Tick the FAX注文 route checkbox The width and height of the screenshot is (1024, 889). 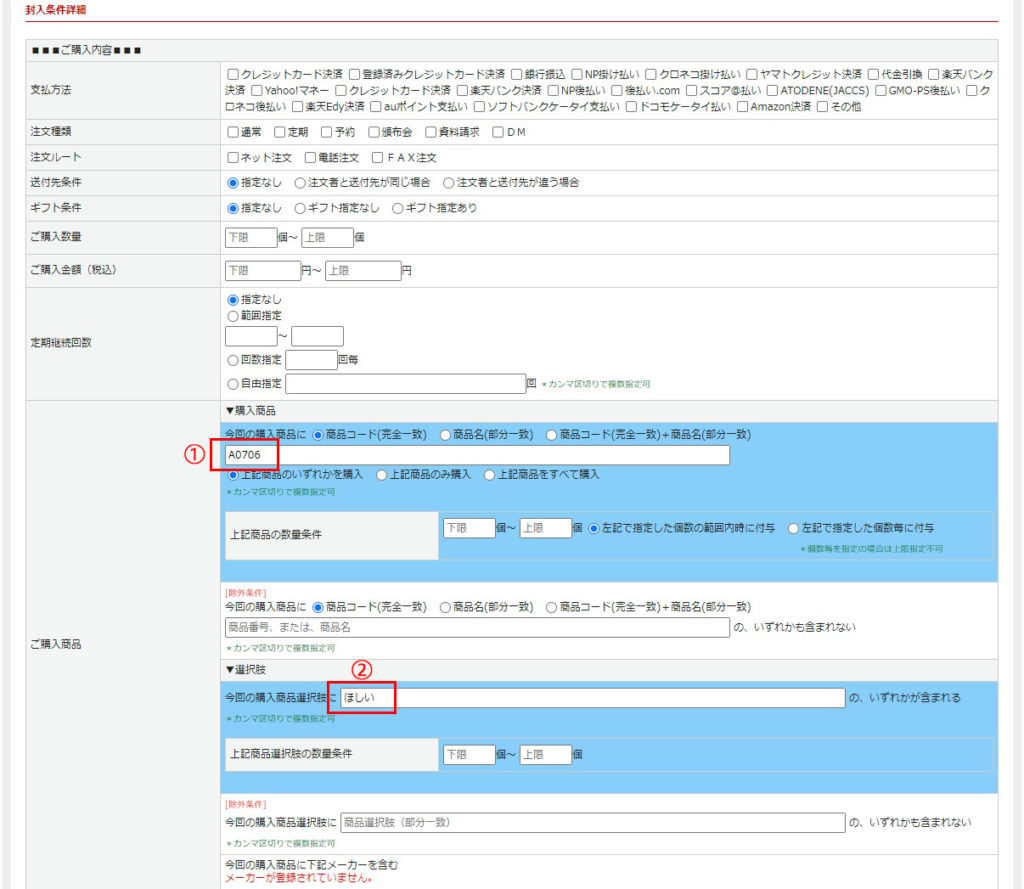[377, 158]
